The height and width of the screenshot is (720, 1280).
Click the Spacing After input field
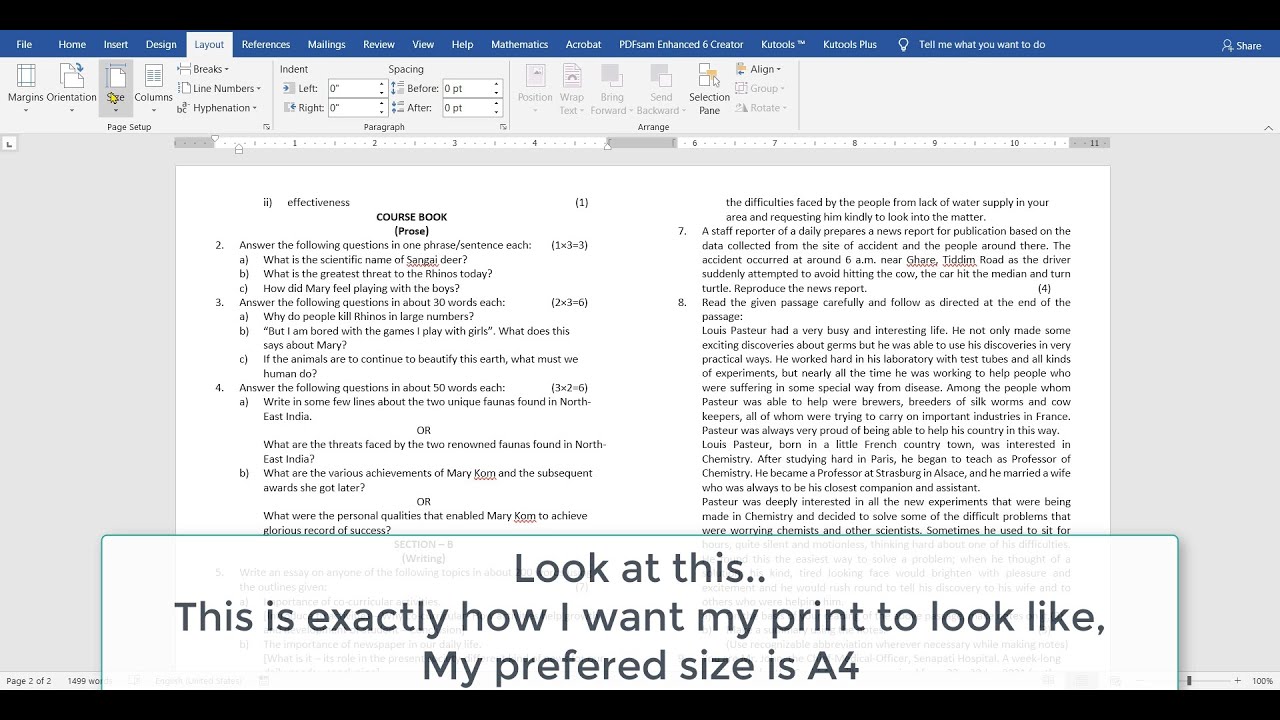pos(466,108)
